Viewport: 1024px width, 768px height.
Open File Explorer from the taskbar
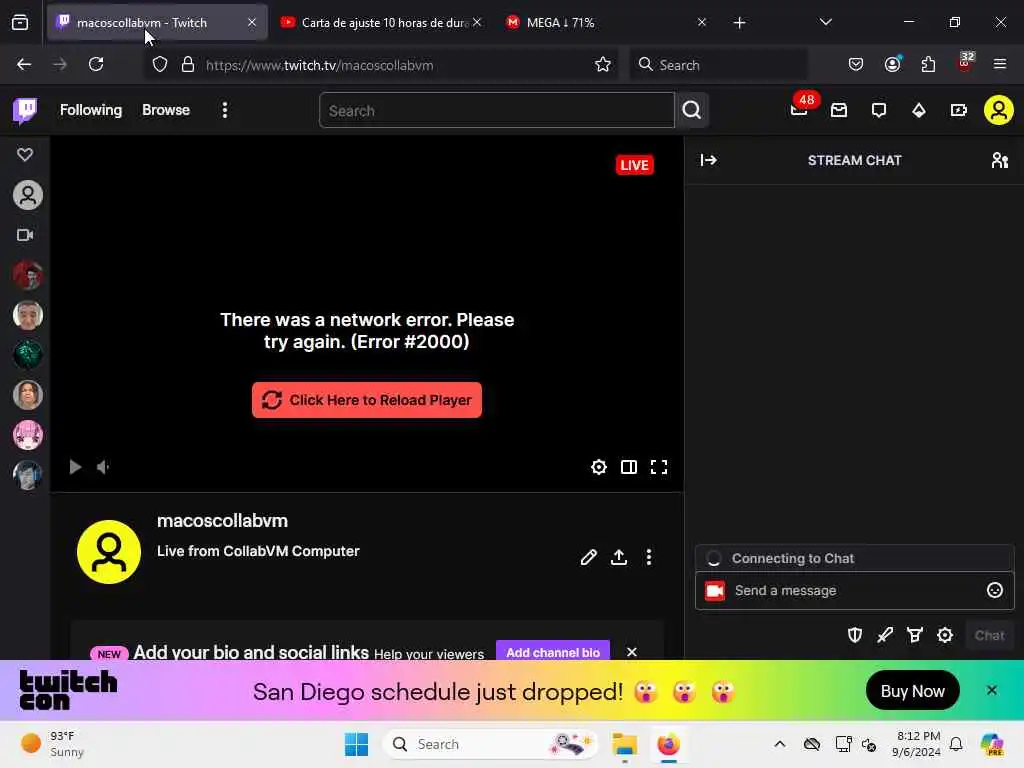624,744
